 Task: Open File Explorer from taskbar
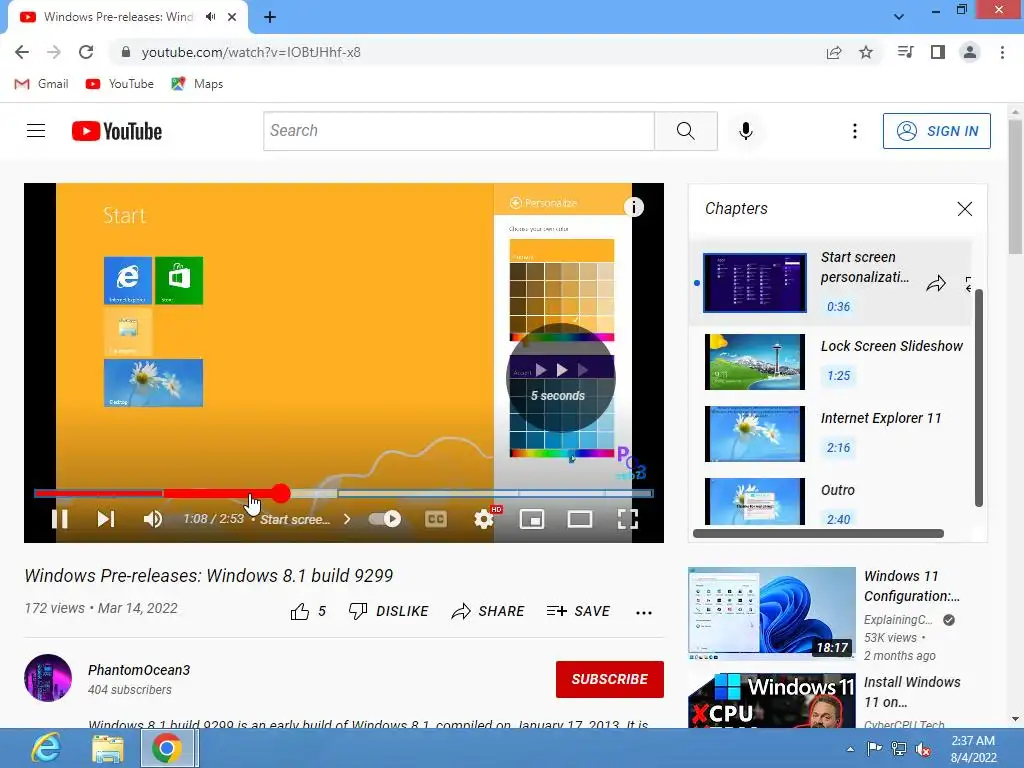[x=107, y=748]
